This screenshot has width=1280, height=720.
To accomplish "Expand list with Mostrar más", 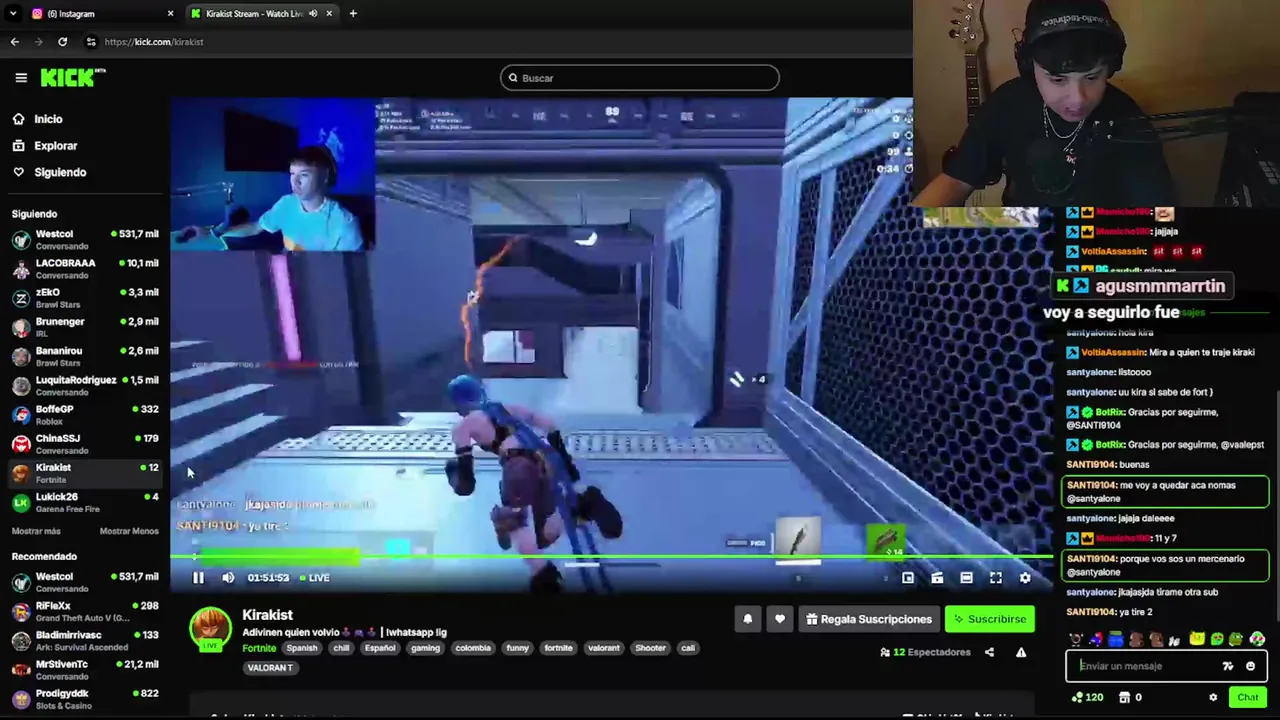I will coord(36,531).
